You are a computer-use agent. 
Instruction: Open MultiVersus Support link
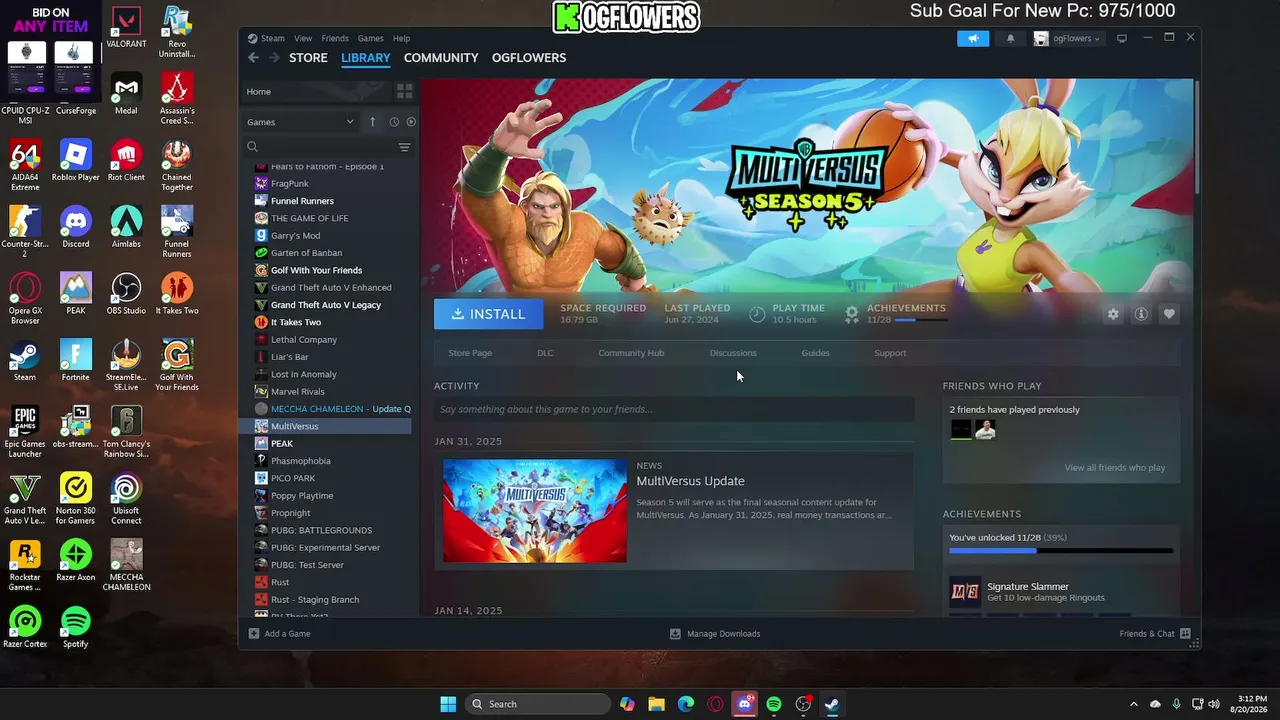coord(890,353)
